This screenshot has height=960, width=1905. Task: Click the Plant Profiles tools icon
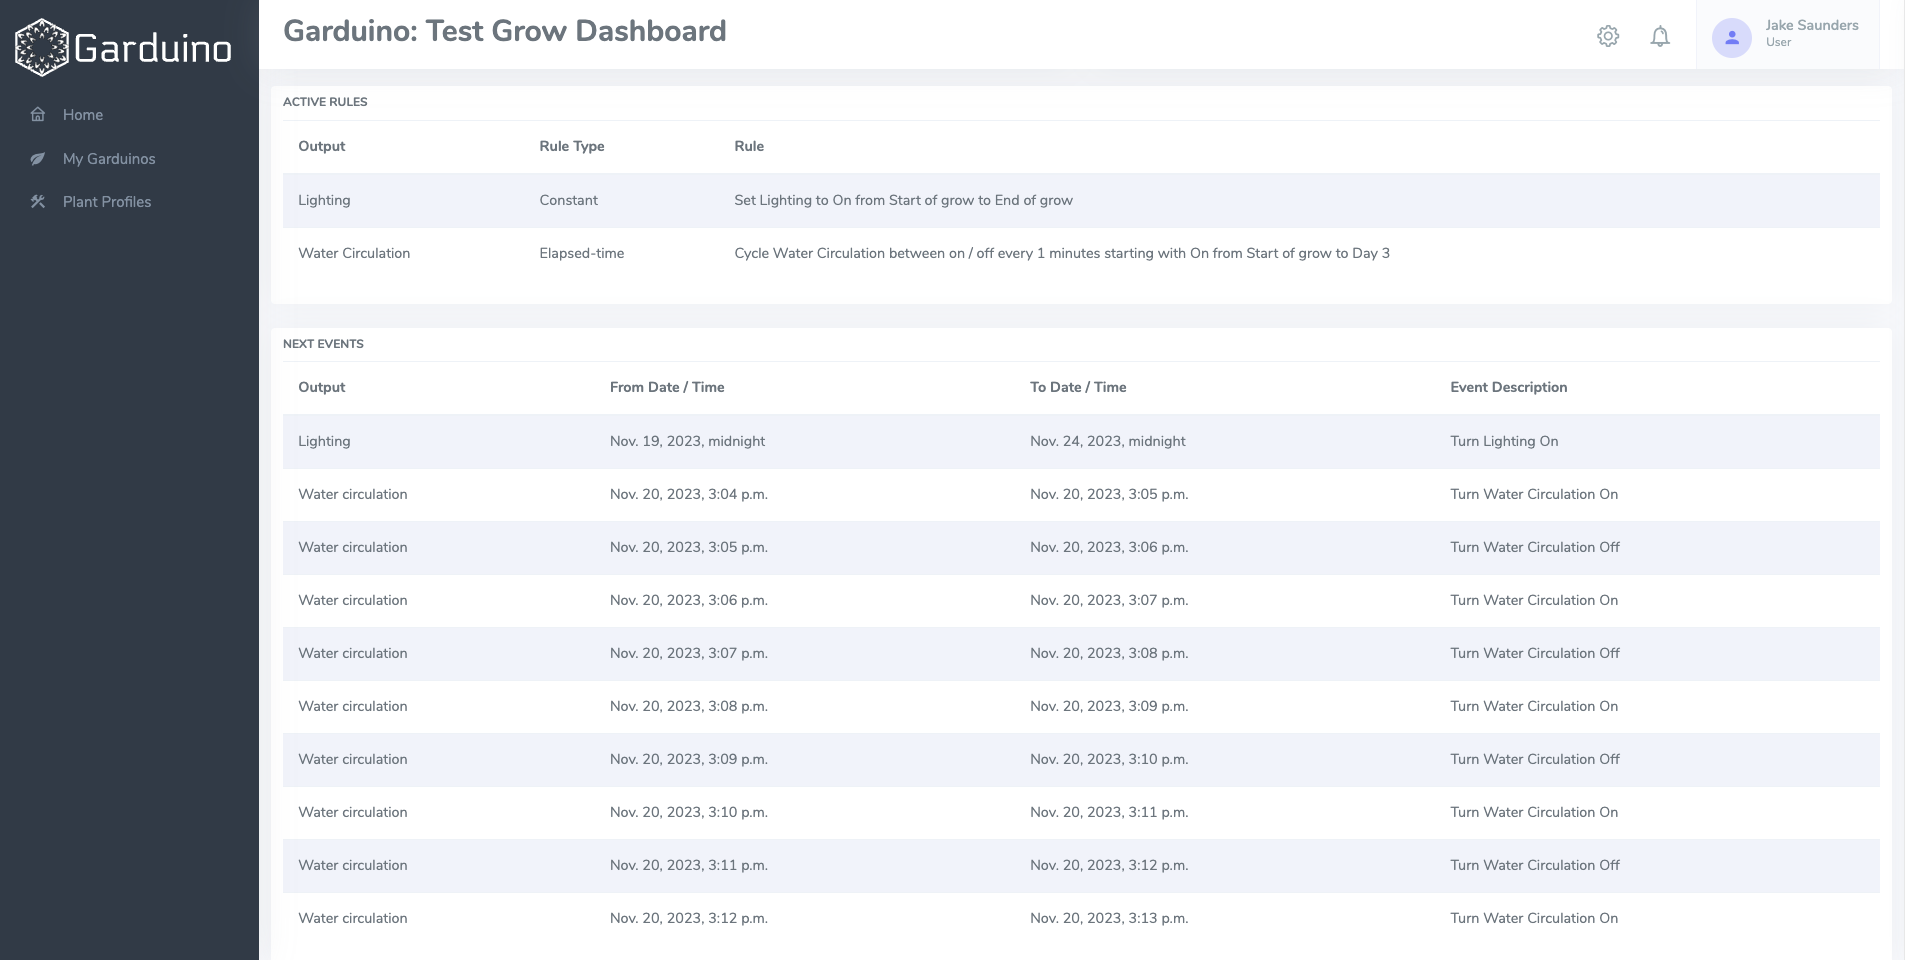tap(38, 202)
